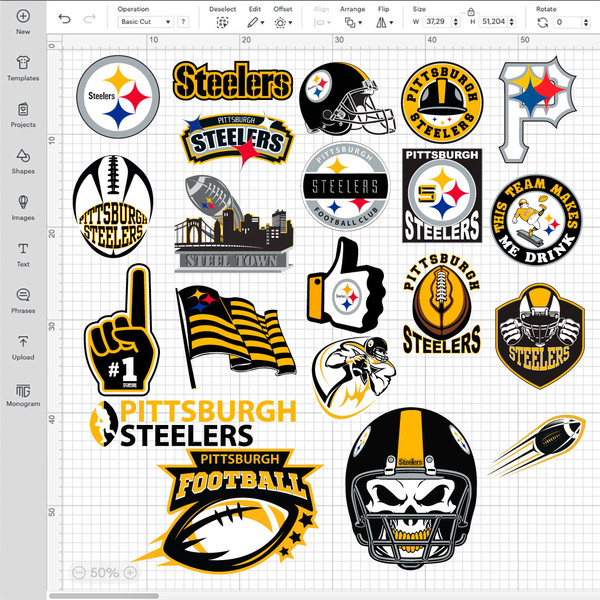
Task: Click the width size field
Action: (436, 22)
